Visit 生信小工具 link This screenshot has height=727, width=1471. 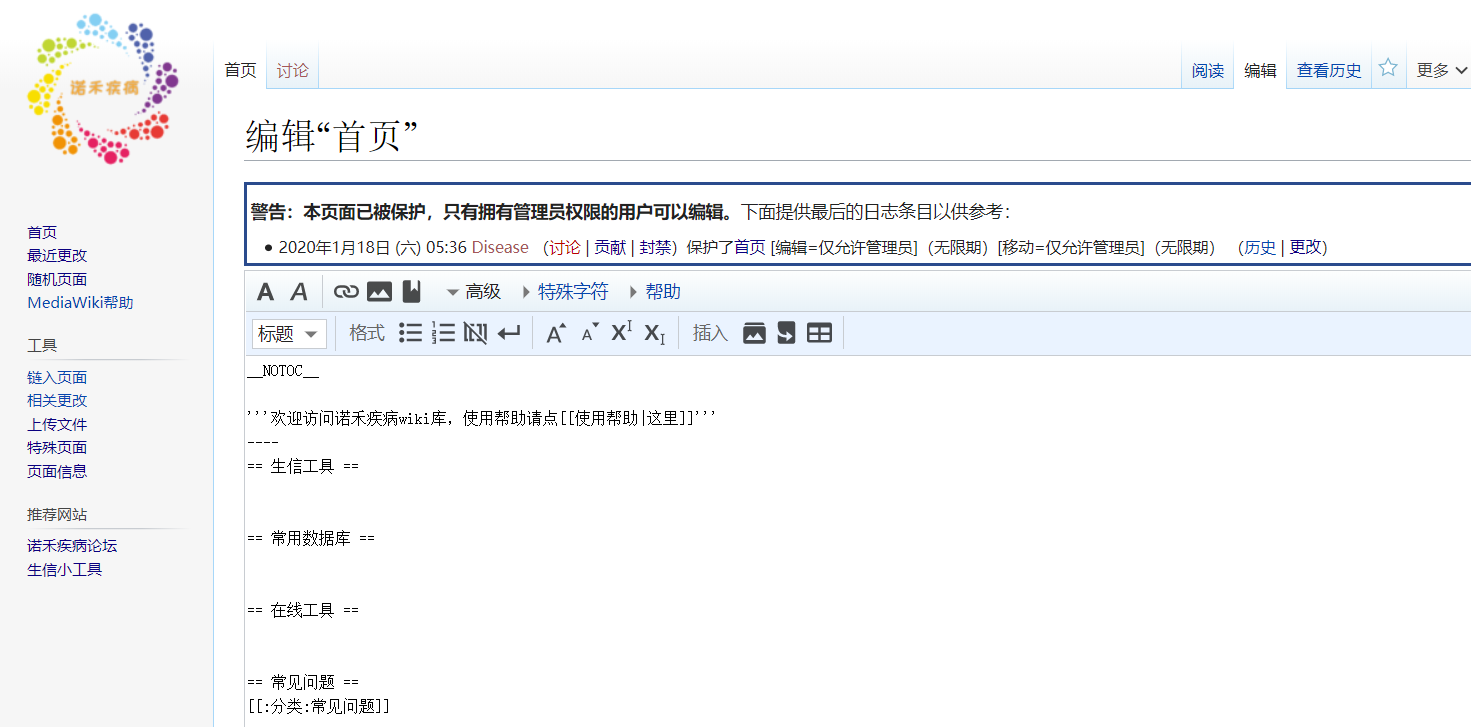[x=64, y=569]
